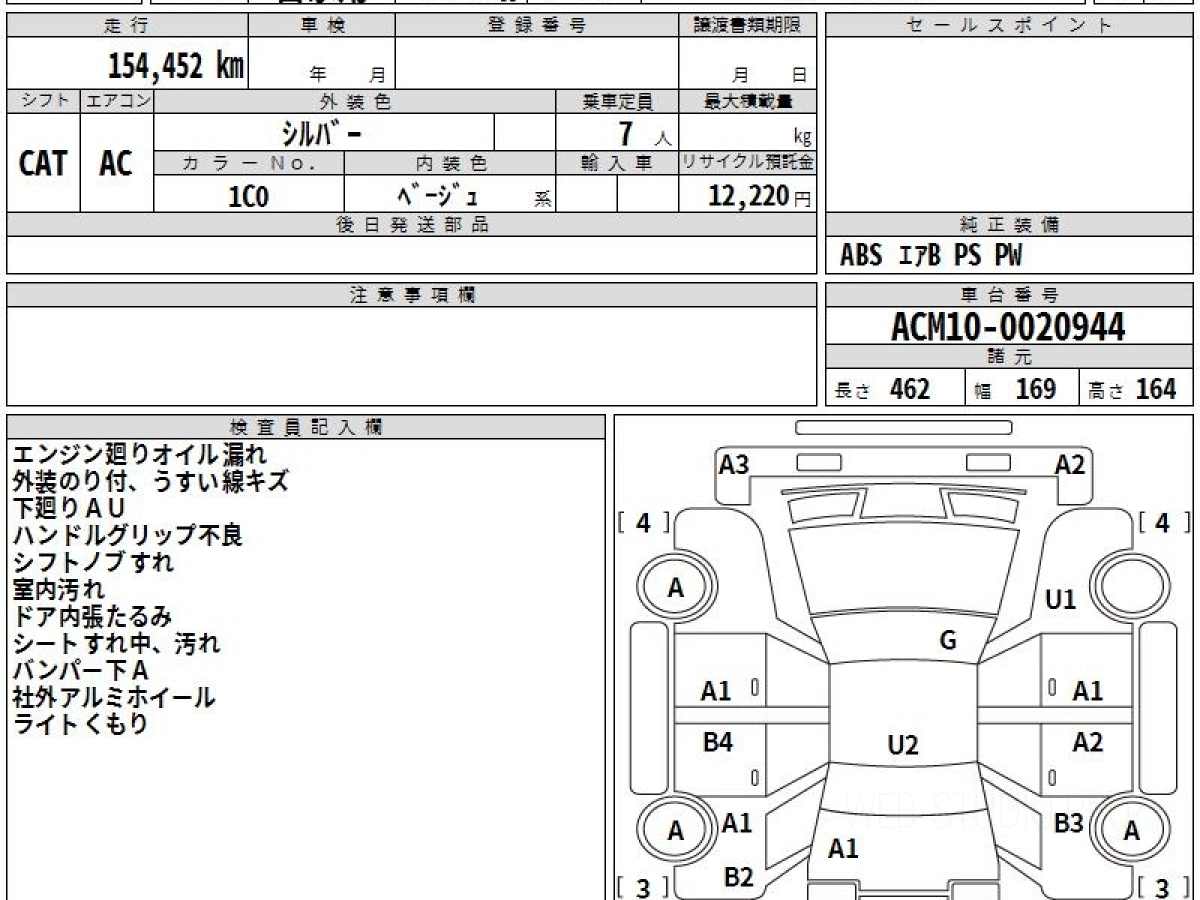1200x900 pixels.
Task: Click the カラーNo. label
Action: coord(249,163)
